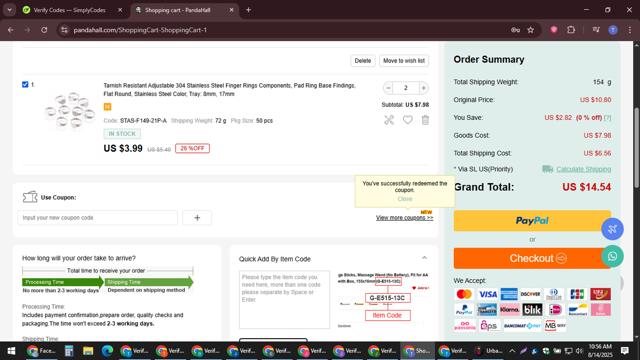The width and height of the screenshot is (640, 360).
Task: Go back to the previous page
Action: [x=11, y=30]
